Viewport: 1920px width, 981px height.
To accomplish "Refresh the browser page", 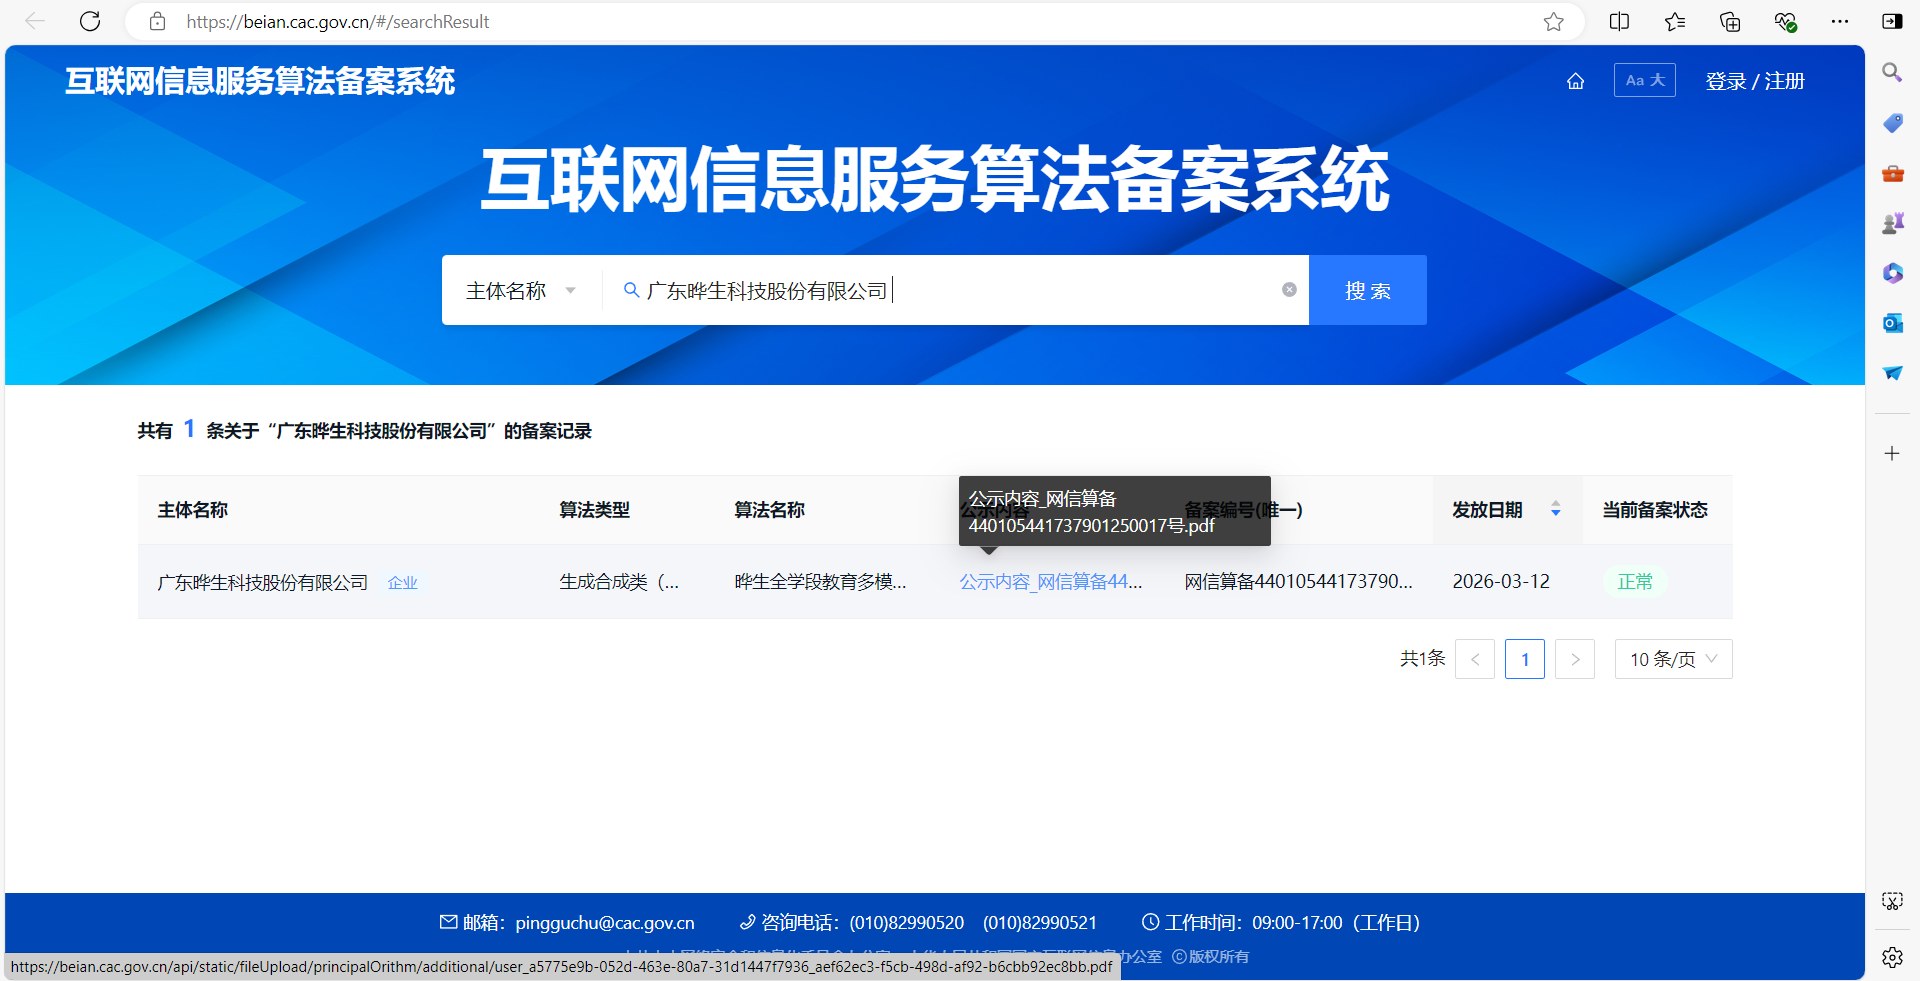I will coord(90,21).
